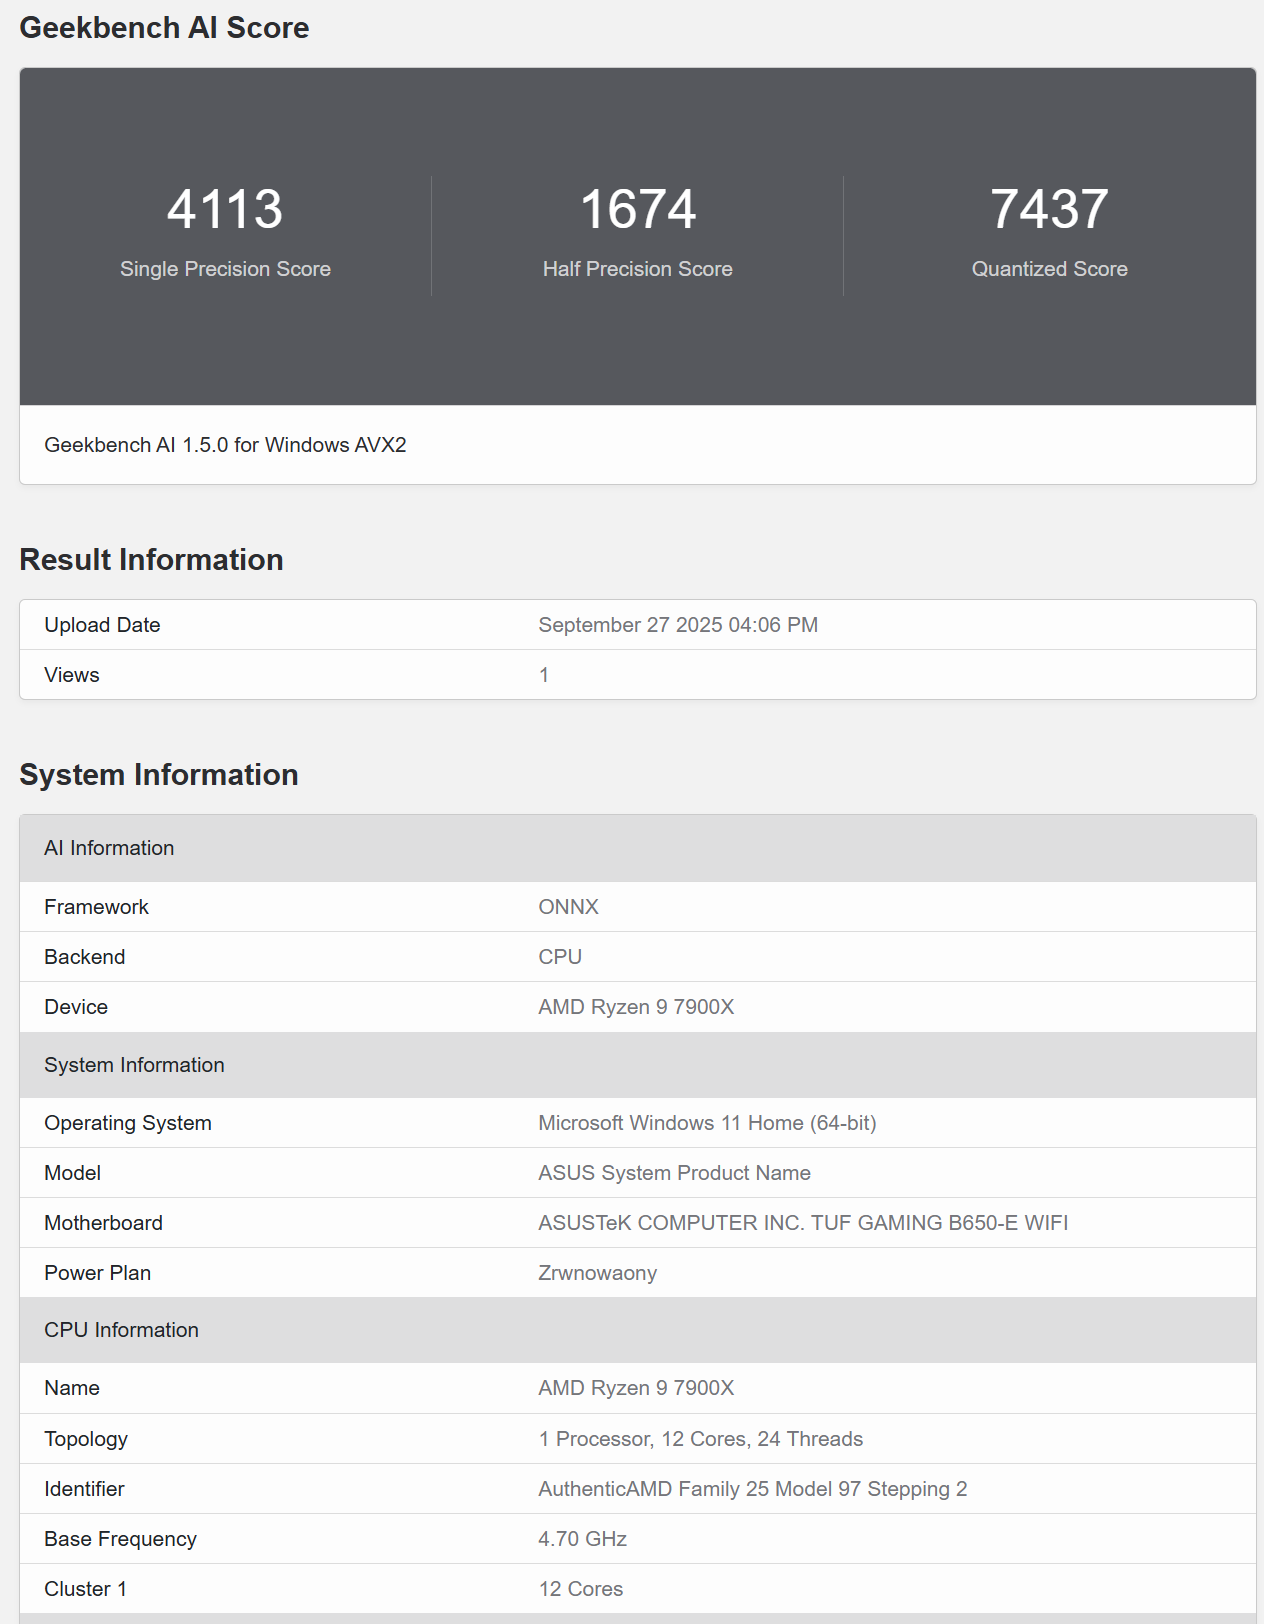Click the System Information page heading
1264x1624 pixels.
coord(159,775)
